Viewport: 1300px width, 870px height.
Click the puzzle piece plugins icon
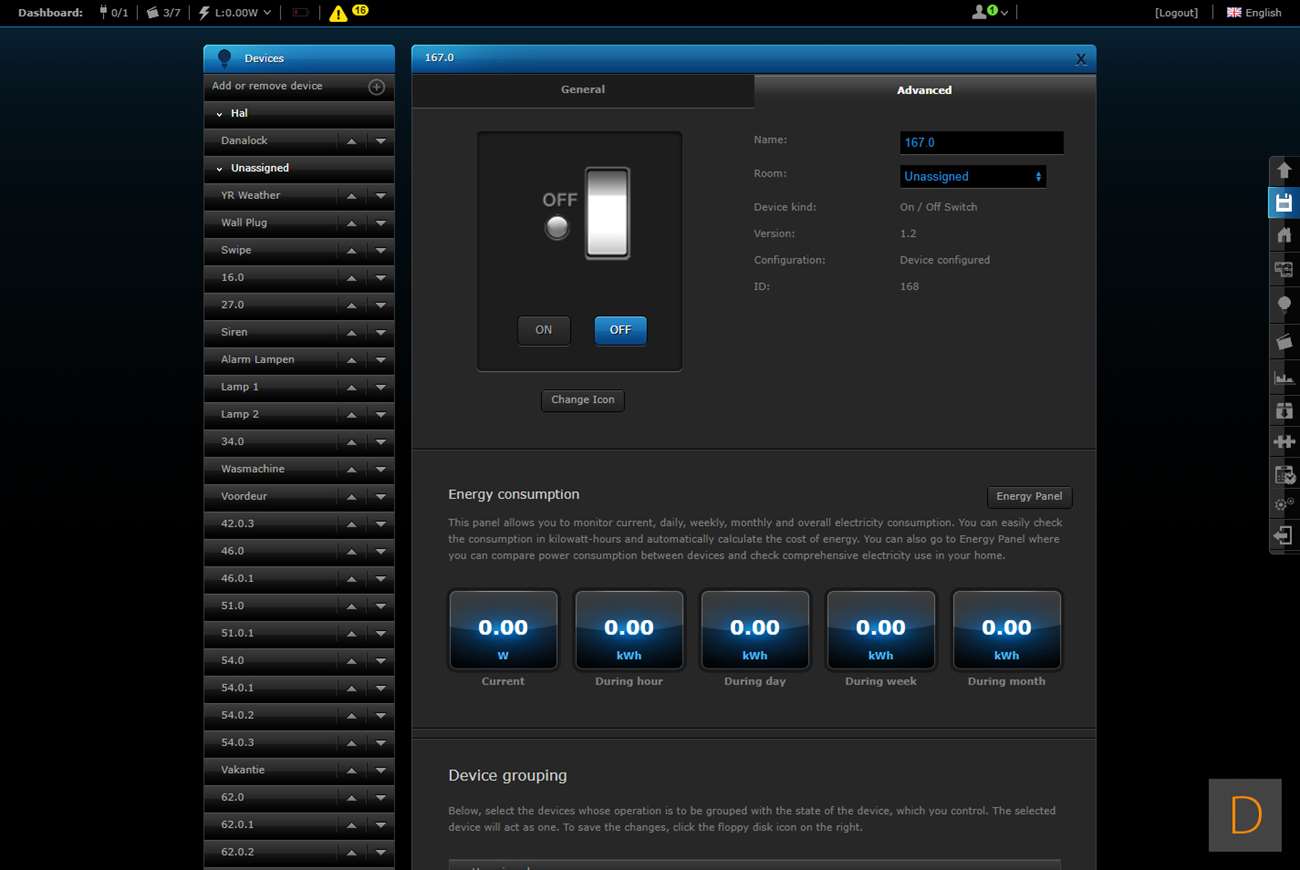[x=1284, y=441]
